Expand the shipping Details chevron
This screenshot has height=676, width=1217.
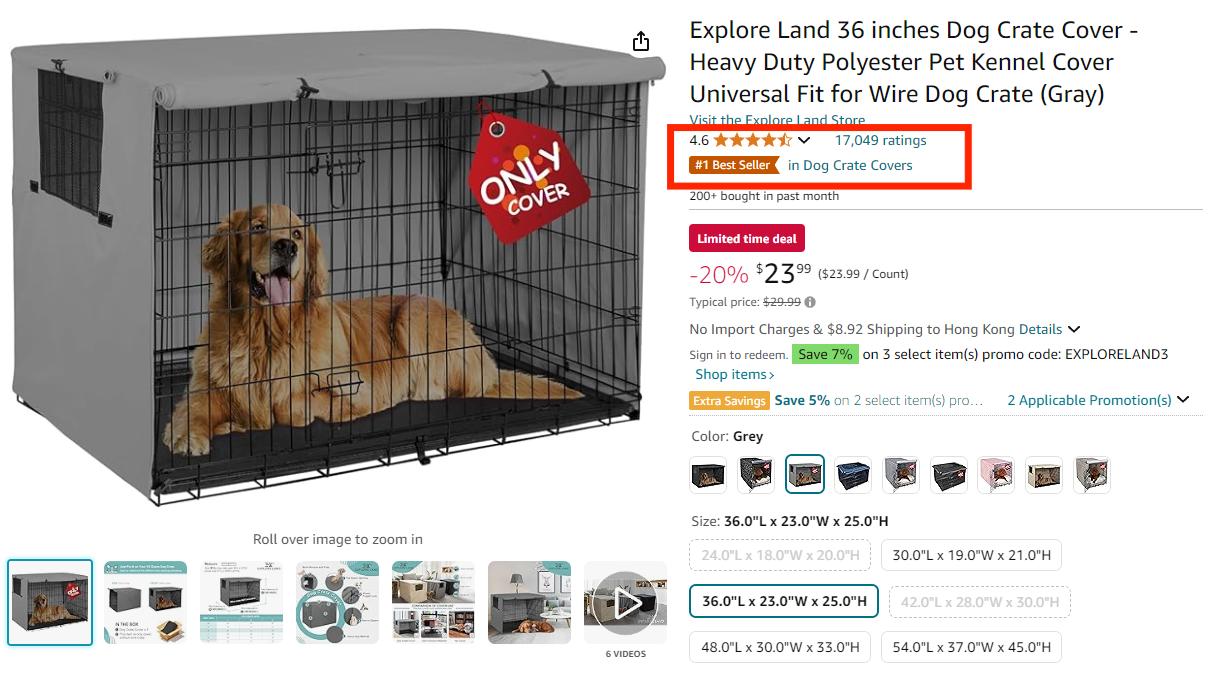pyautogui.click(x=1074, y=329)
